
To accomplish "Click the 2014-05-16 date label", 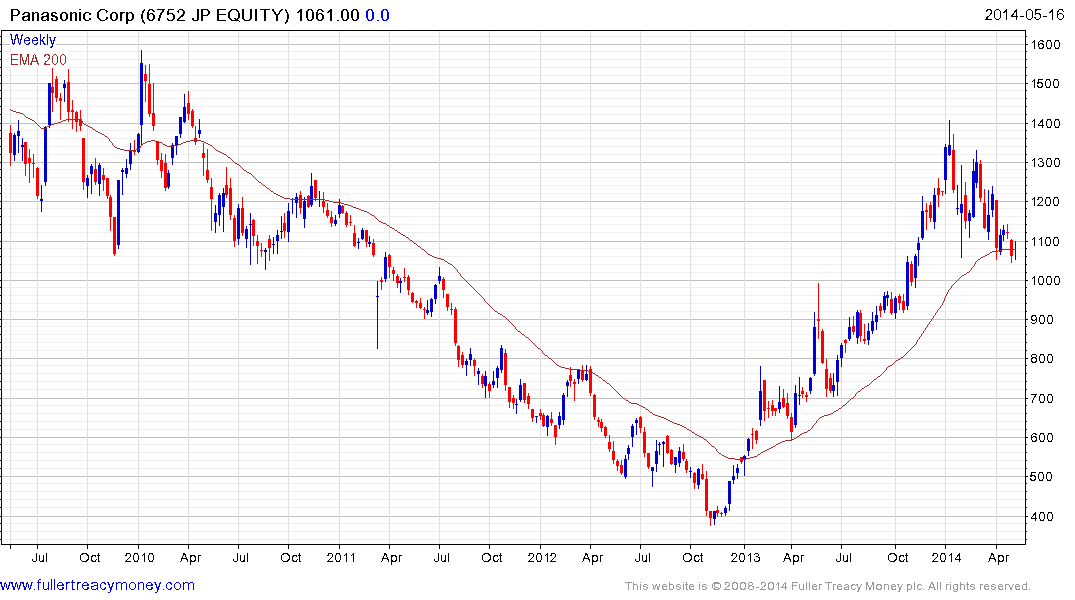I will (x=1027, y=15).
